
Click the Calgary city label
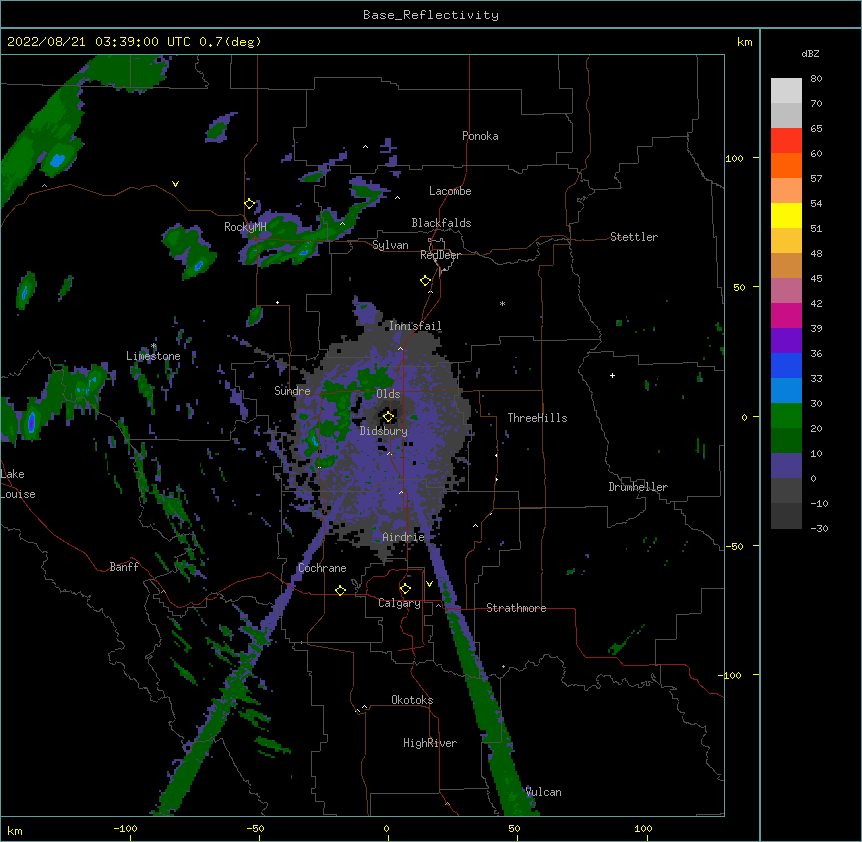click(399, 603)
